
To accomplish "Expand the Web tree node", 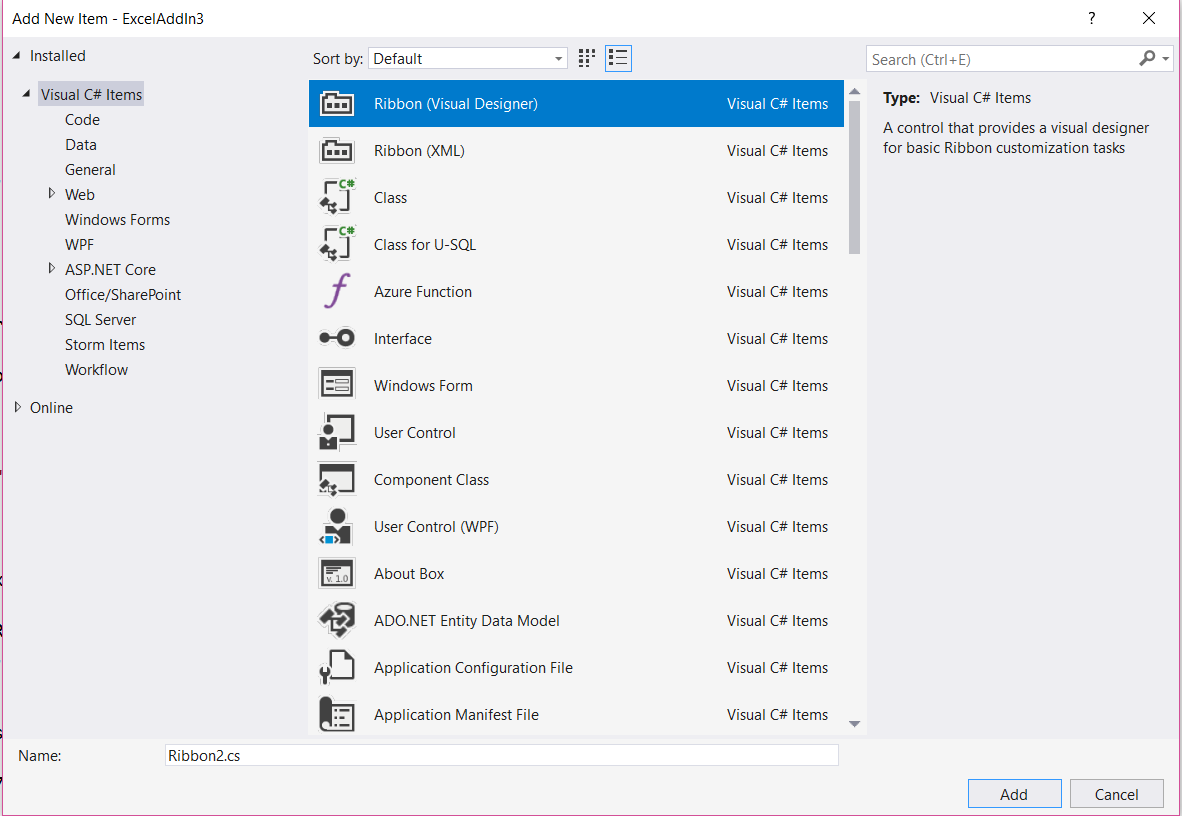I will (x=52, y=194).
